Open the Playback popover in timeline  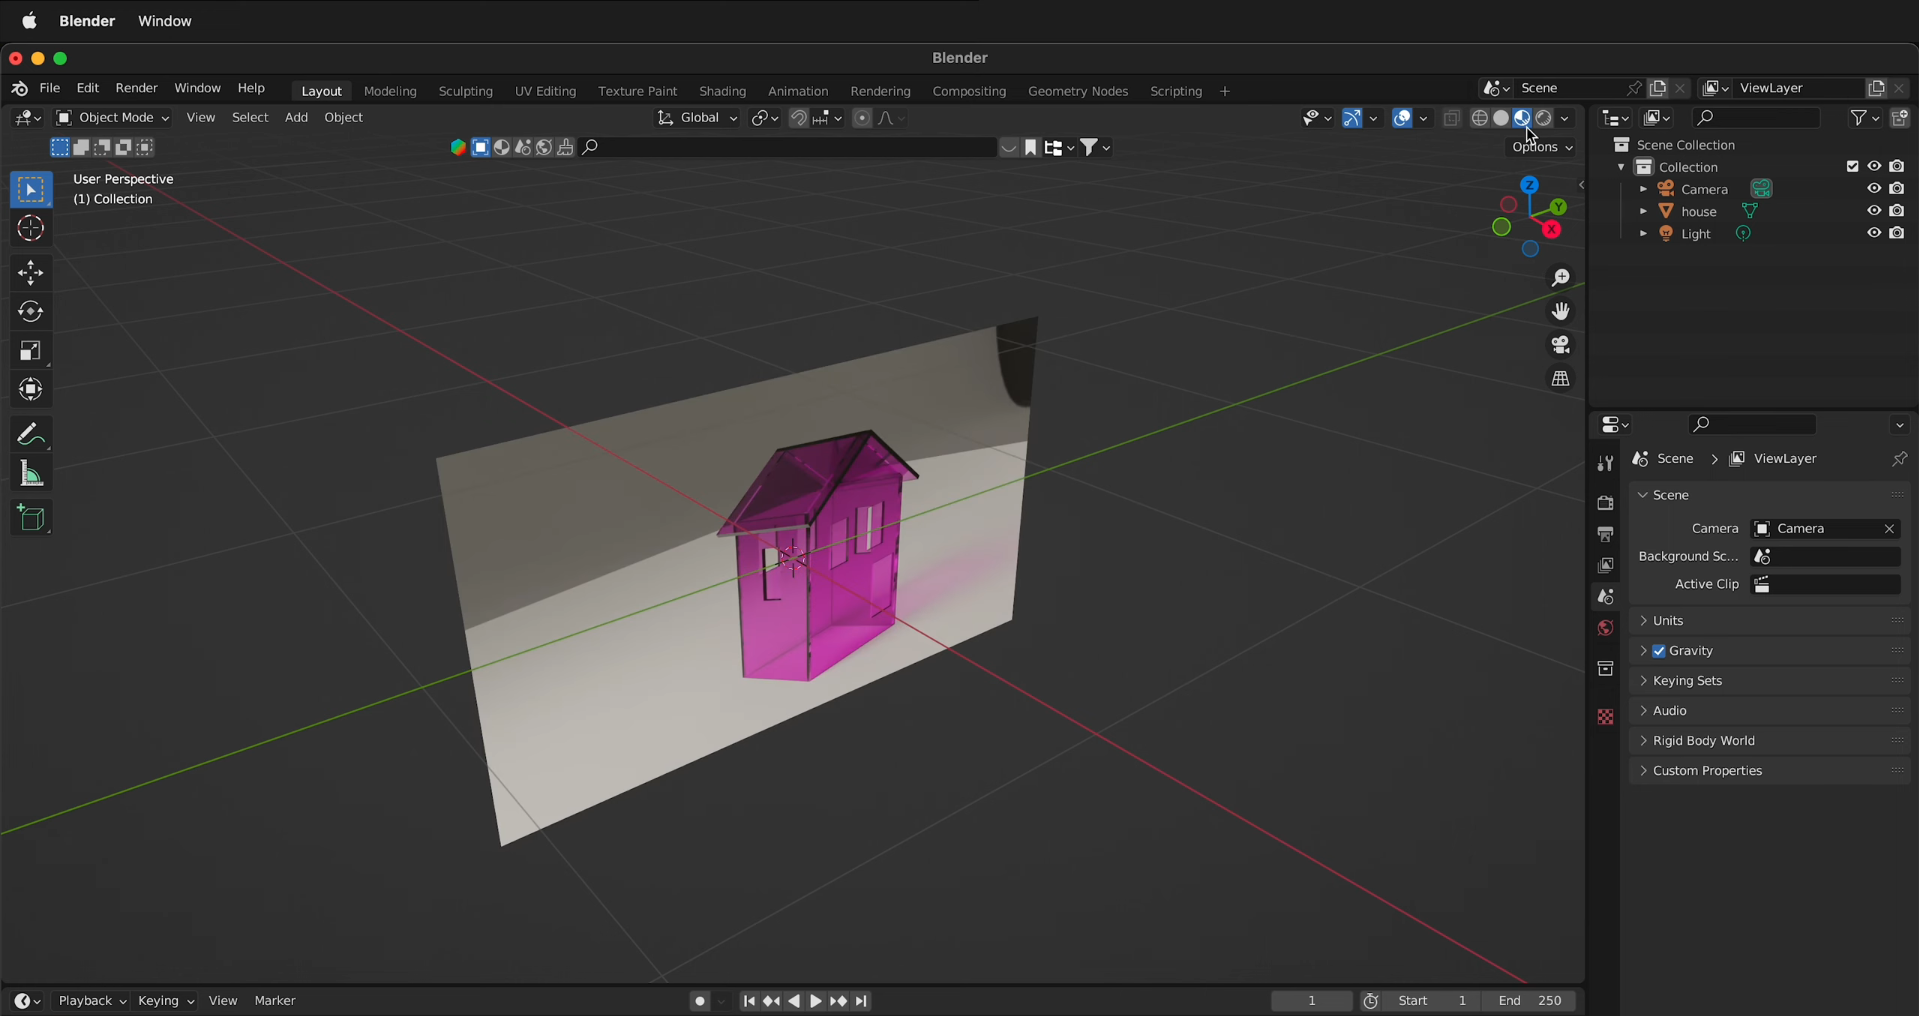(x=91, y=1001)
